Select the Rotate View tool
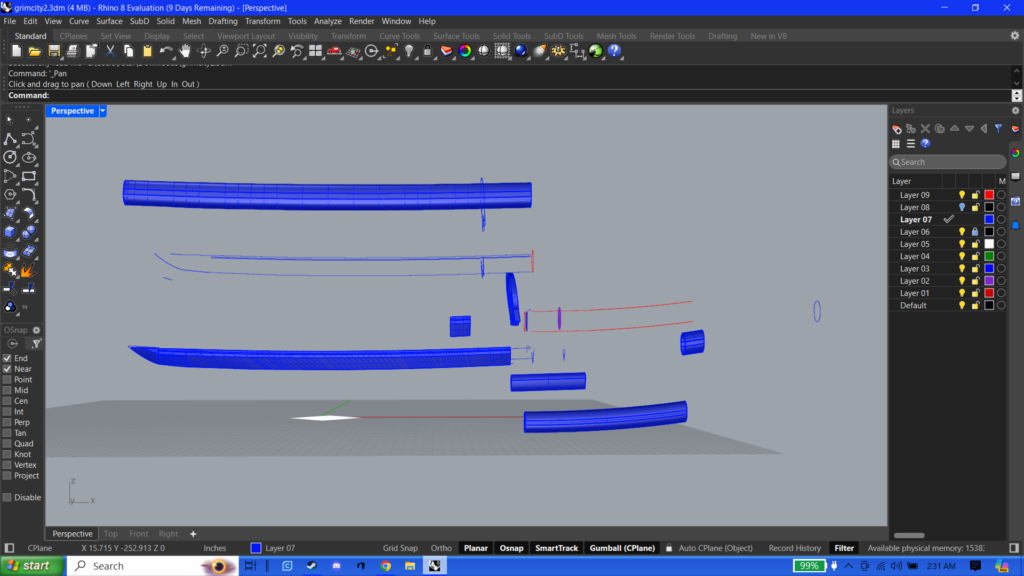Screen dimensions: 1024x576 [204, 51]
